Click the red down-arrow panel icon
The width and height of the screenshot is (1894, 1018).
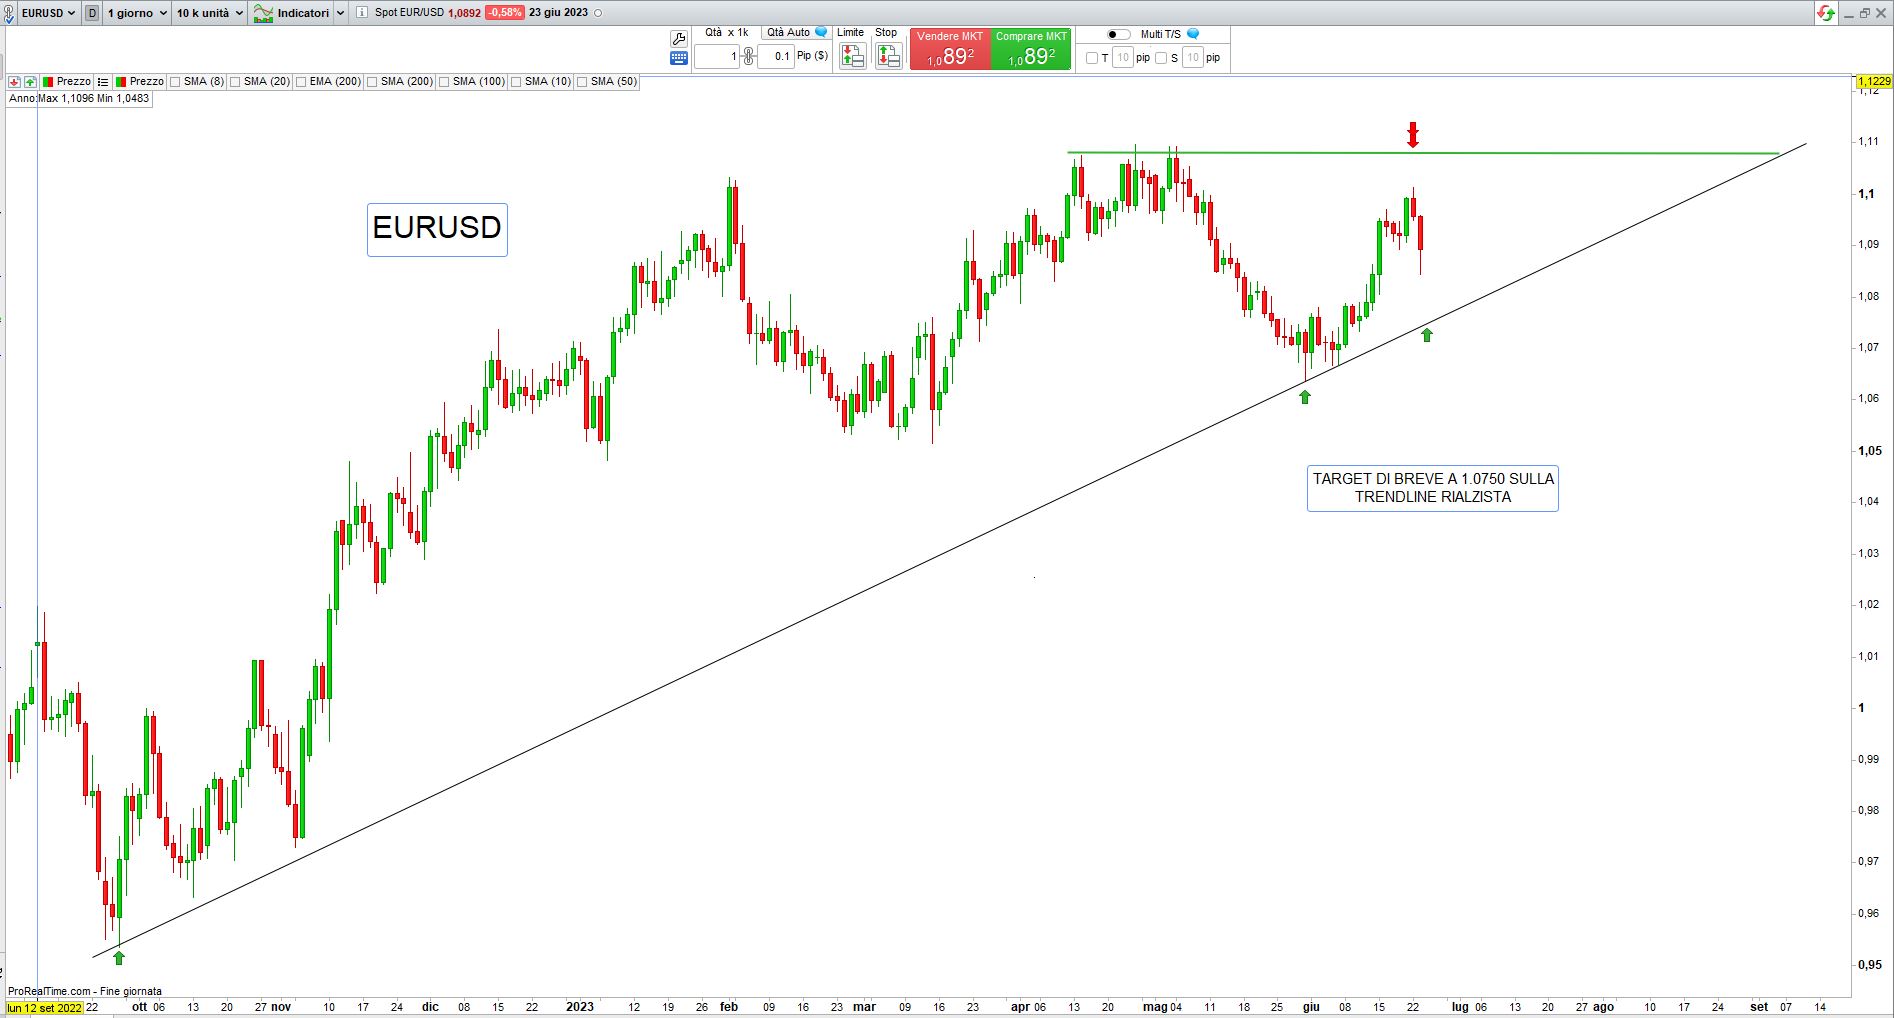coord(14,82)
